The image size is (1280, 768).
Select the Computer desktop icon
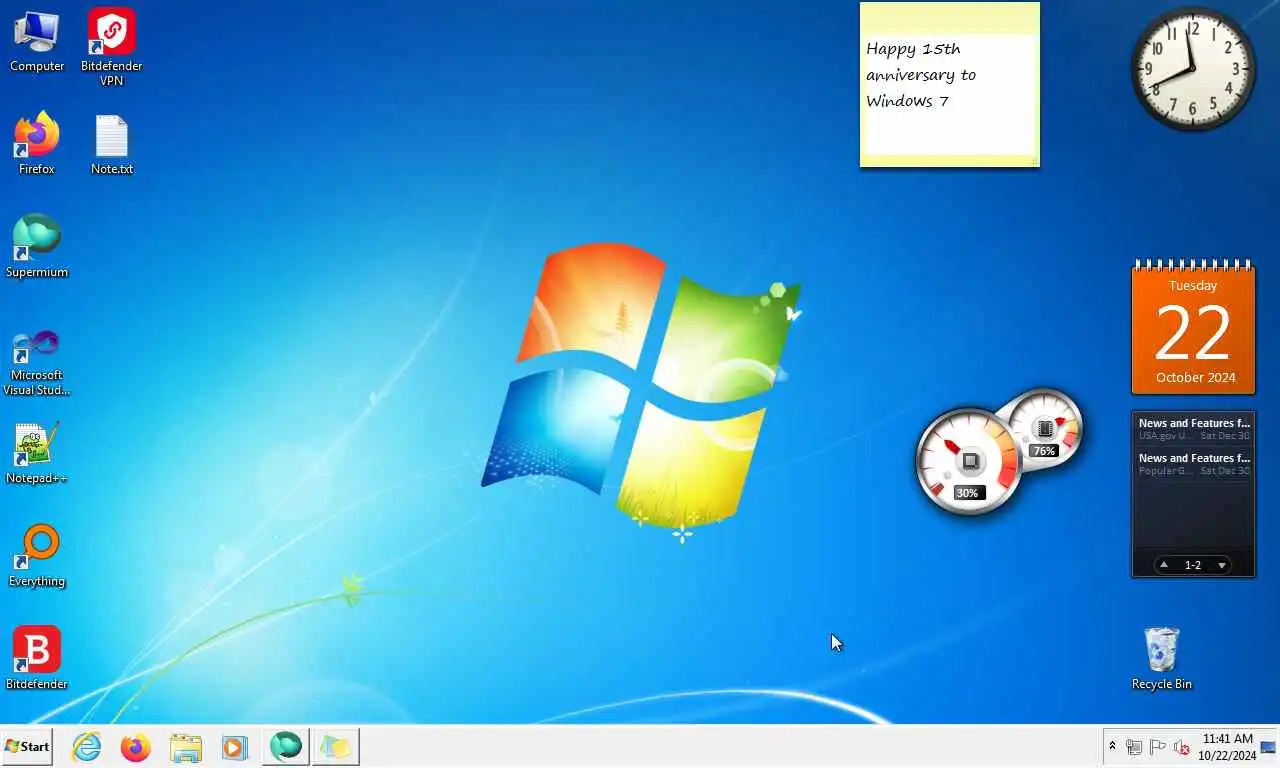[x=37, y=41]
